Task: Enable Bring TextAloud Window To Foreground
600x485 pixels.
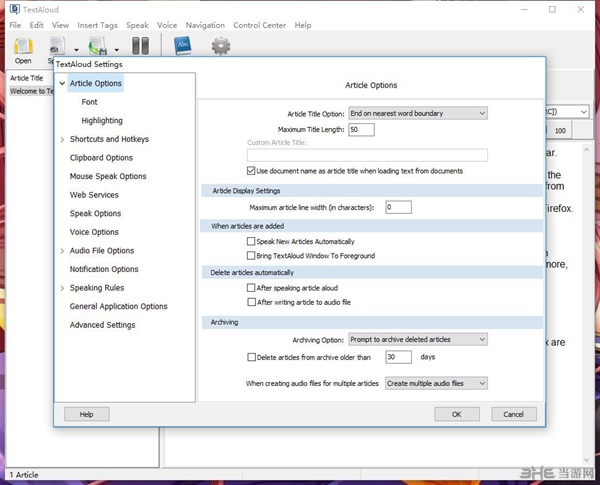Action: pos(251,256)
